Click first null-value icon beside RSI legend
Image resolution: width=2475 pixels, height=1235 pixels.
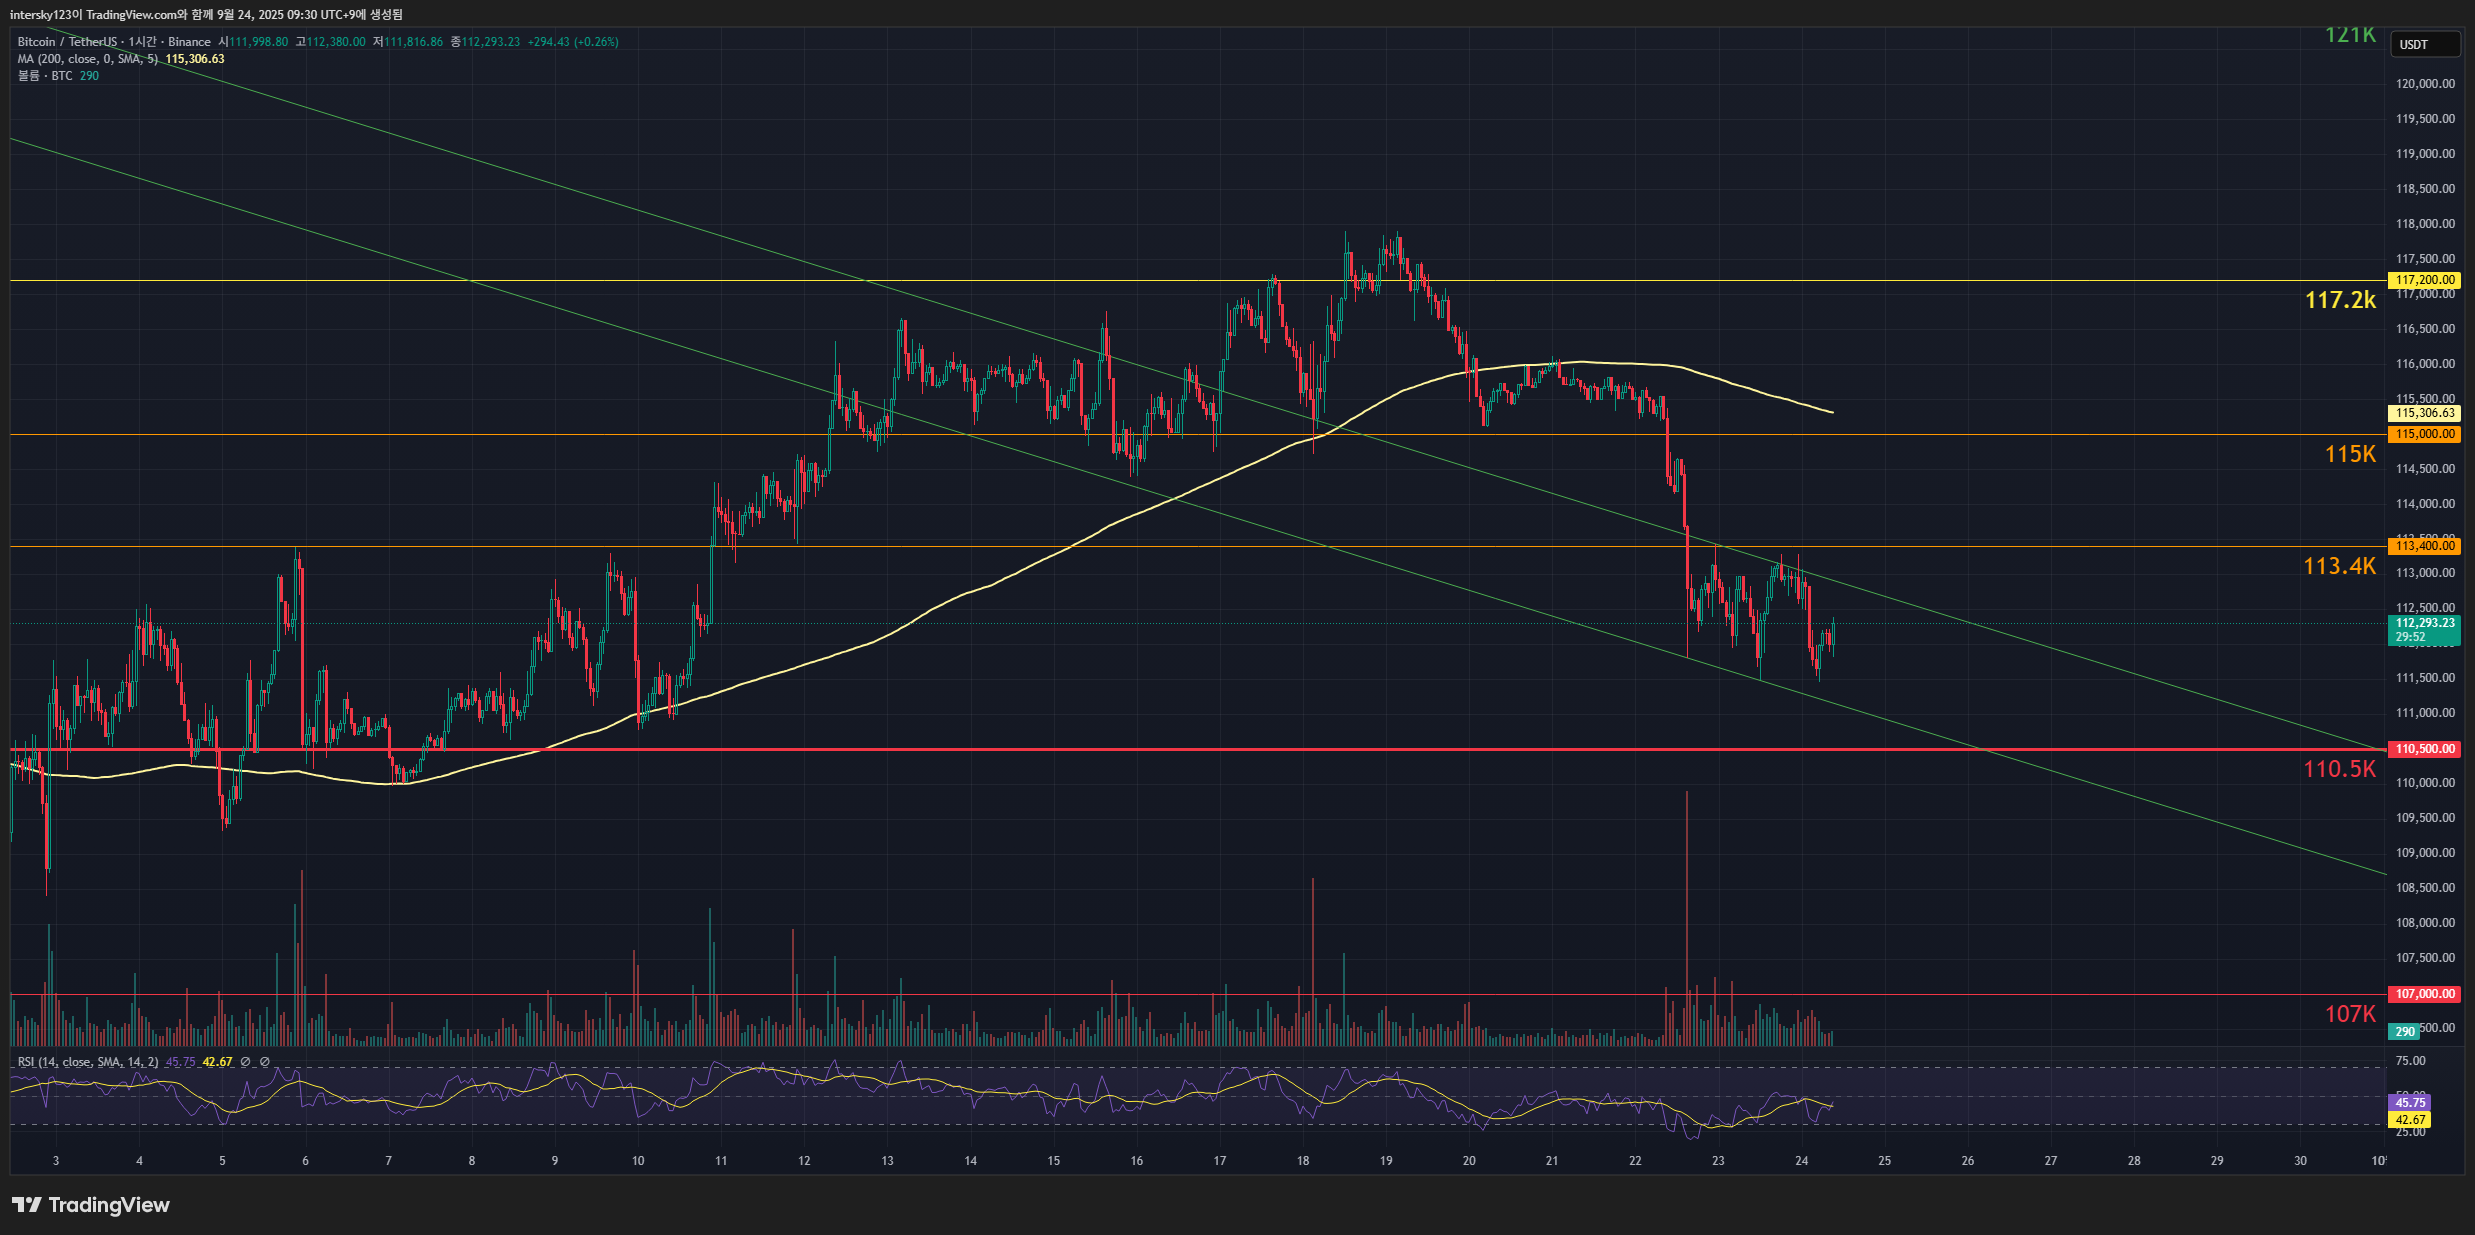(246, 1062)
